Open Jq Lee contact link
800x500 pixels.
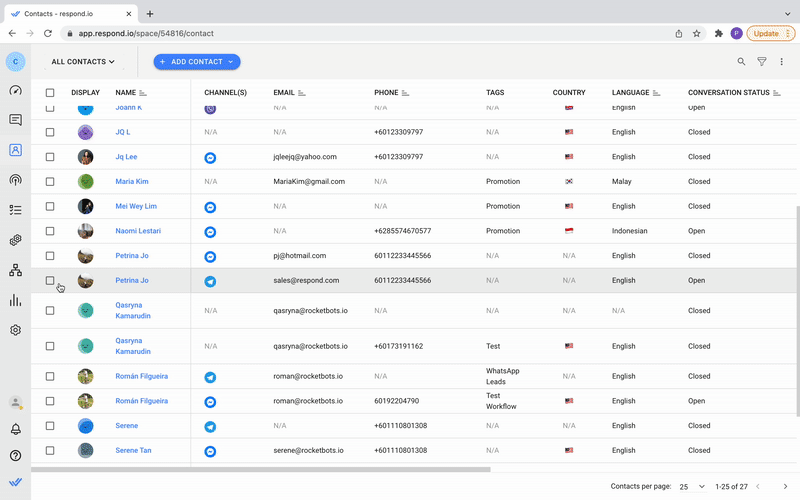click(126, 157)
